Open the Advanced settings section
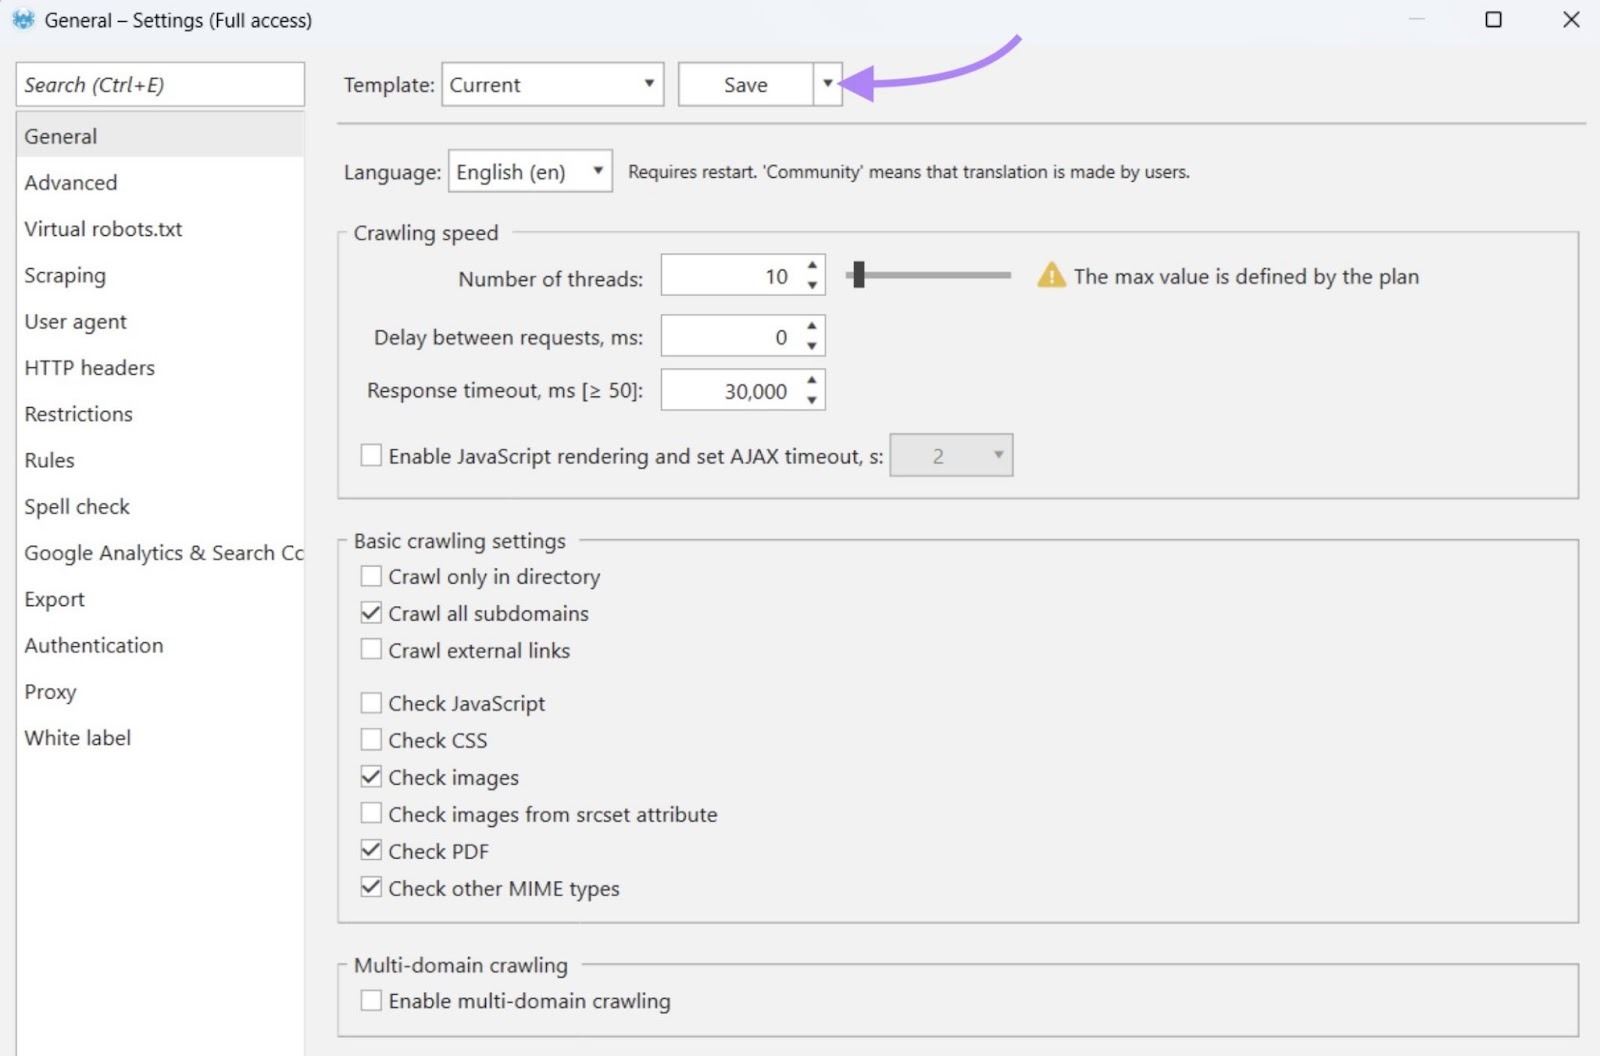 pyautogui.click(x=70, y=182)
